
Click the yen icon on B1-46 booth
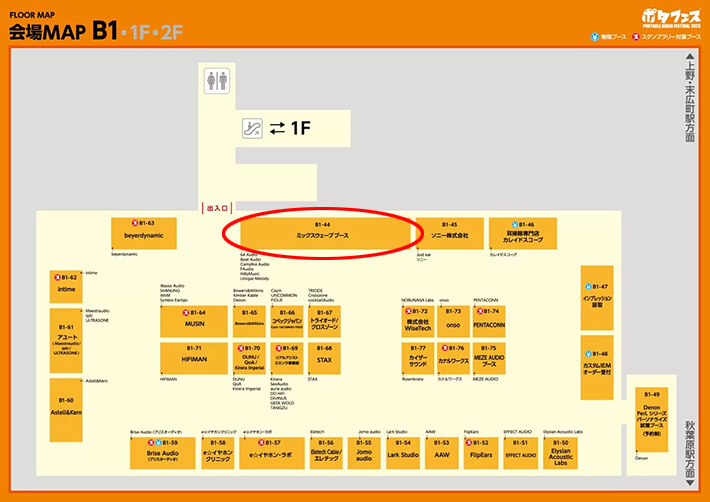[514, 225]
